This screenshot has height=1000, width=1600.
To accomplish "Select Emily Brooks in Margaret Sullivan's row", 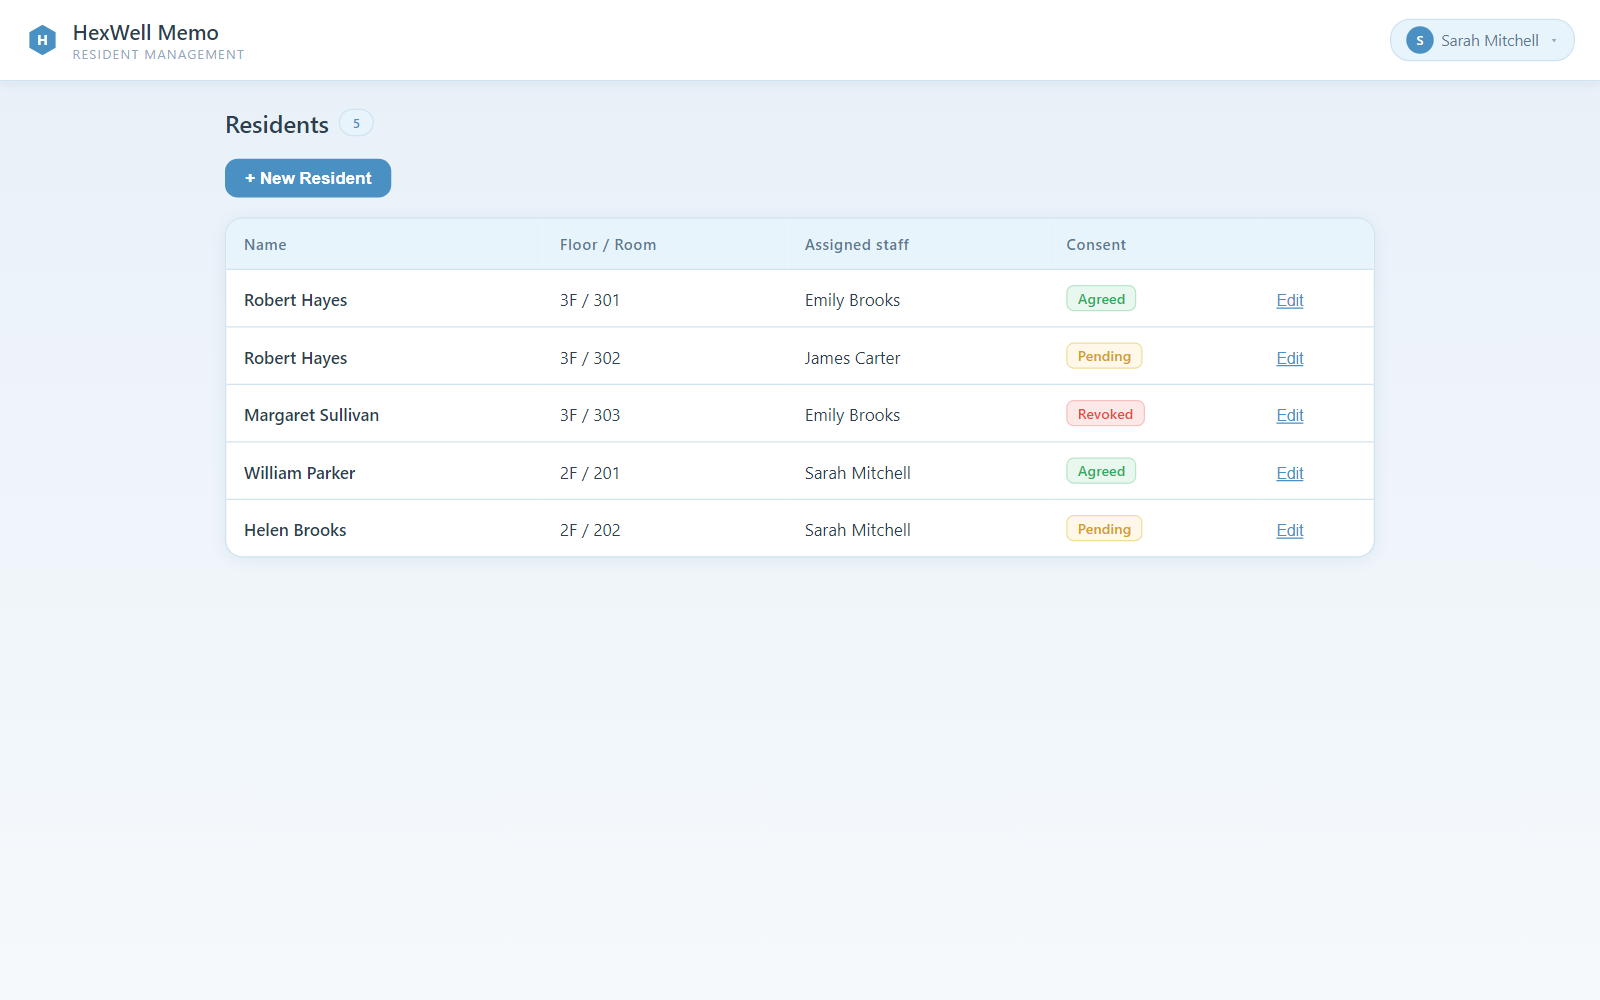I will click(852, 415).
